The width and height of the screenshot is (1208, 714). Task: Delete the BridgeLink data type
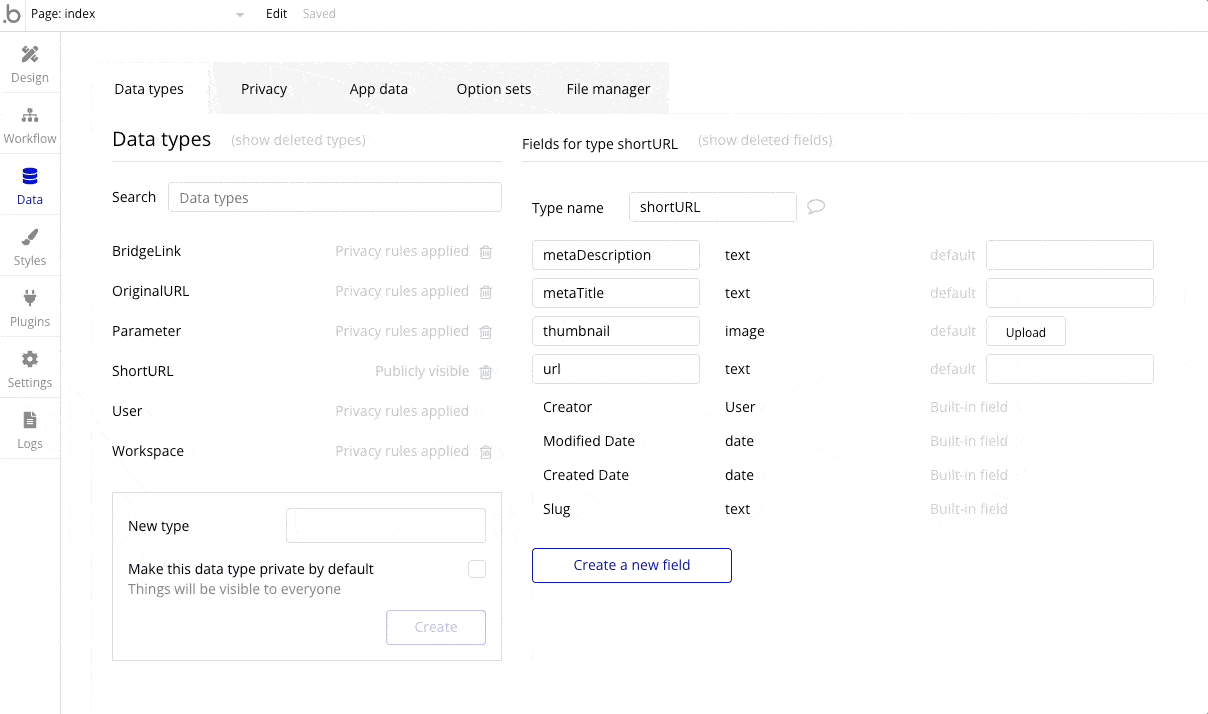coord(486,252)
